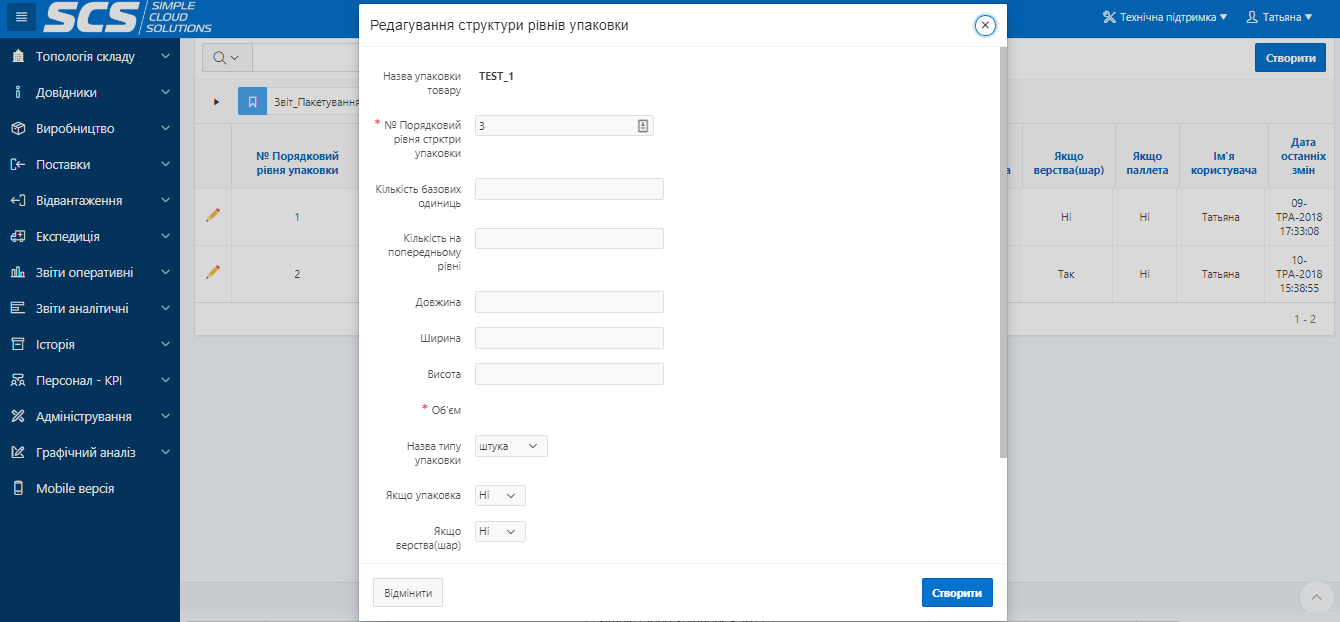Click the Топологія складу warehouse icon
Viewport: 1340px width, 622px height.
(18, 57)
